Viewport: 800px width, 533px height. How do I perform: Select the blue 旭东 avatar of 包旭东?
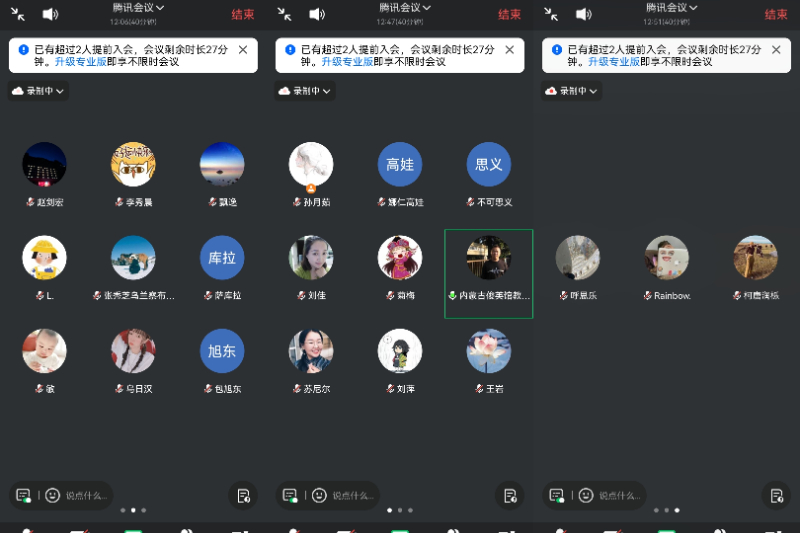[x=222, y=351]
